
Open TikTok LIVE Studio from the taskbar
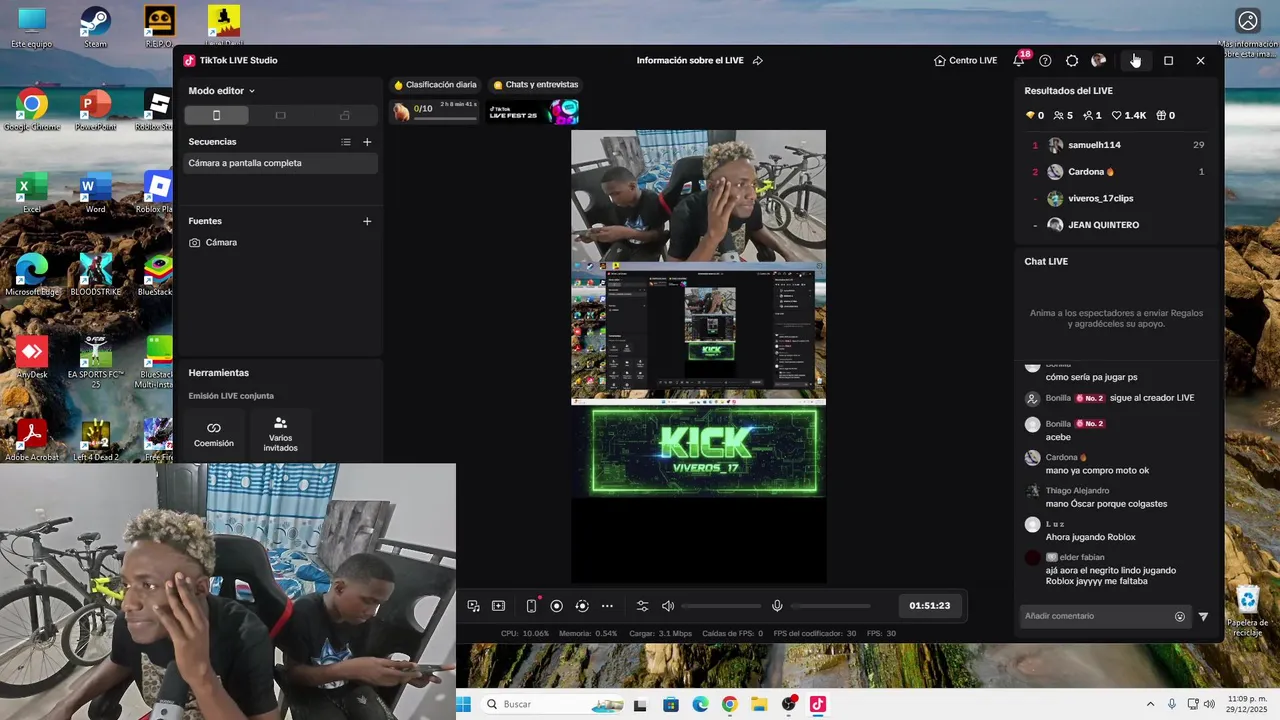pos(817,704)
